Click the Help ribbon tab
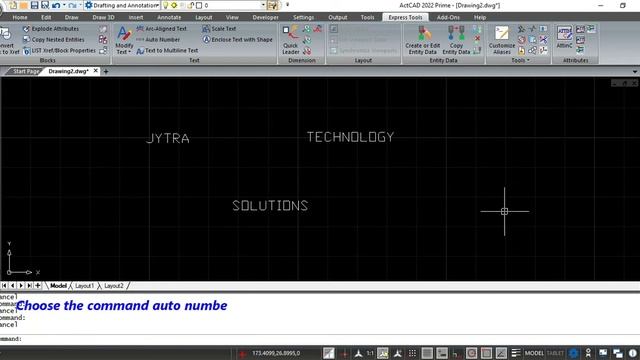 click(x=480, y=18)
